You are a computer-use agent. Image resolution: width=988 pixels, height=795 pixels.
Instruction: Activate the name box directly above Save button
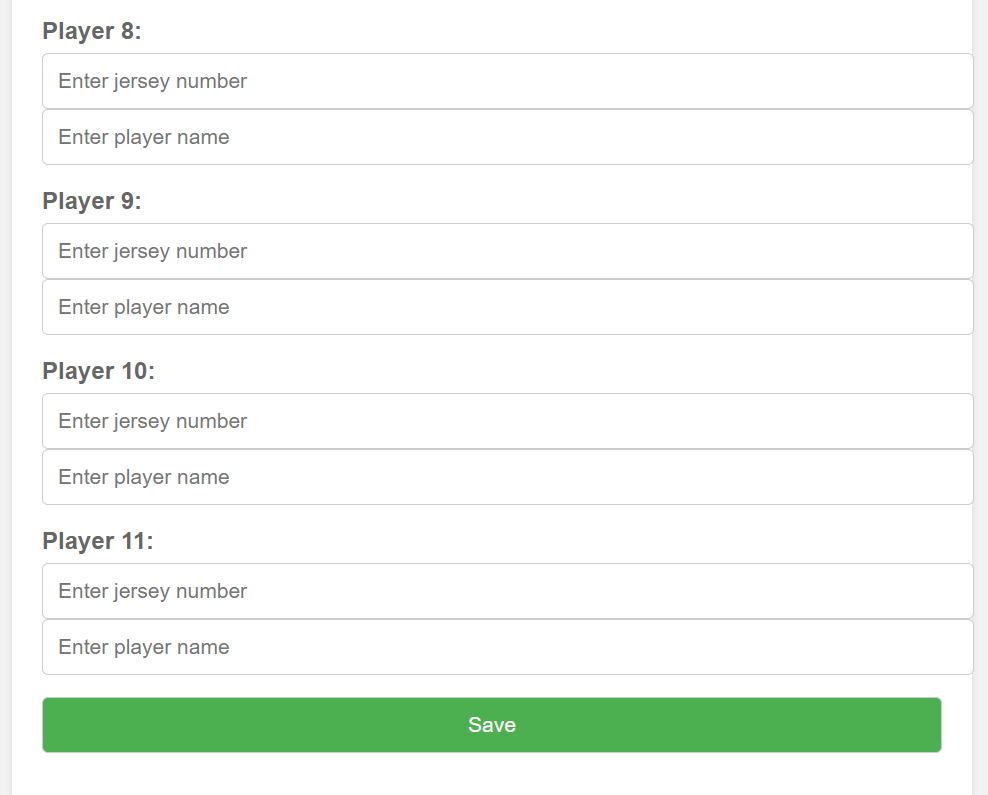pyautogui.click(x=508, y=648)
